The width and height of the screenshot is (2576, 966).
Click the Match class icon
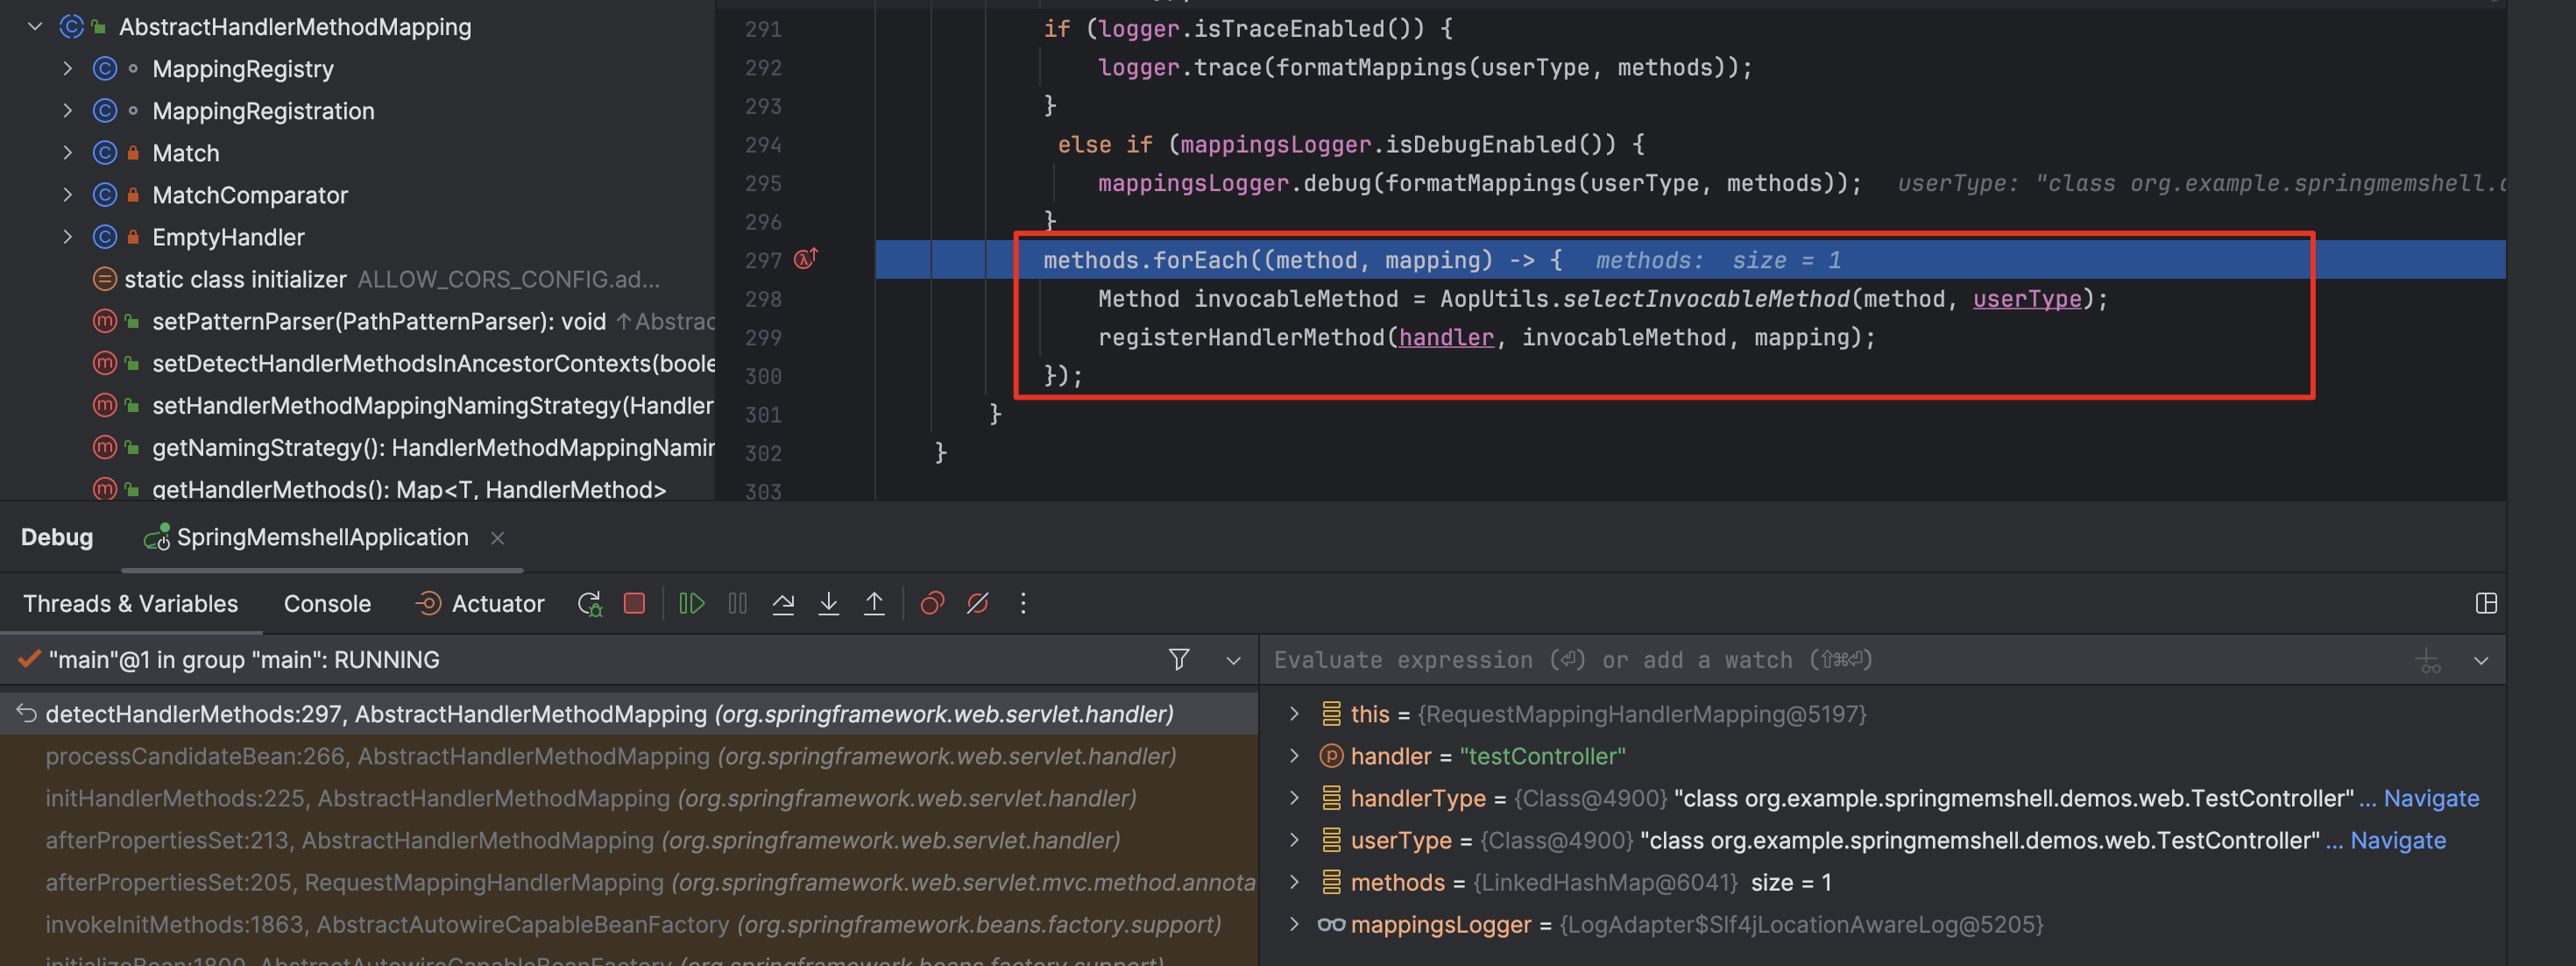[x=105, y=153]
